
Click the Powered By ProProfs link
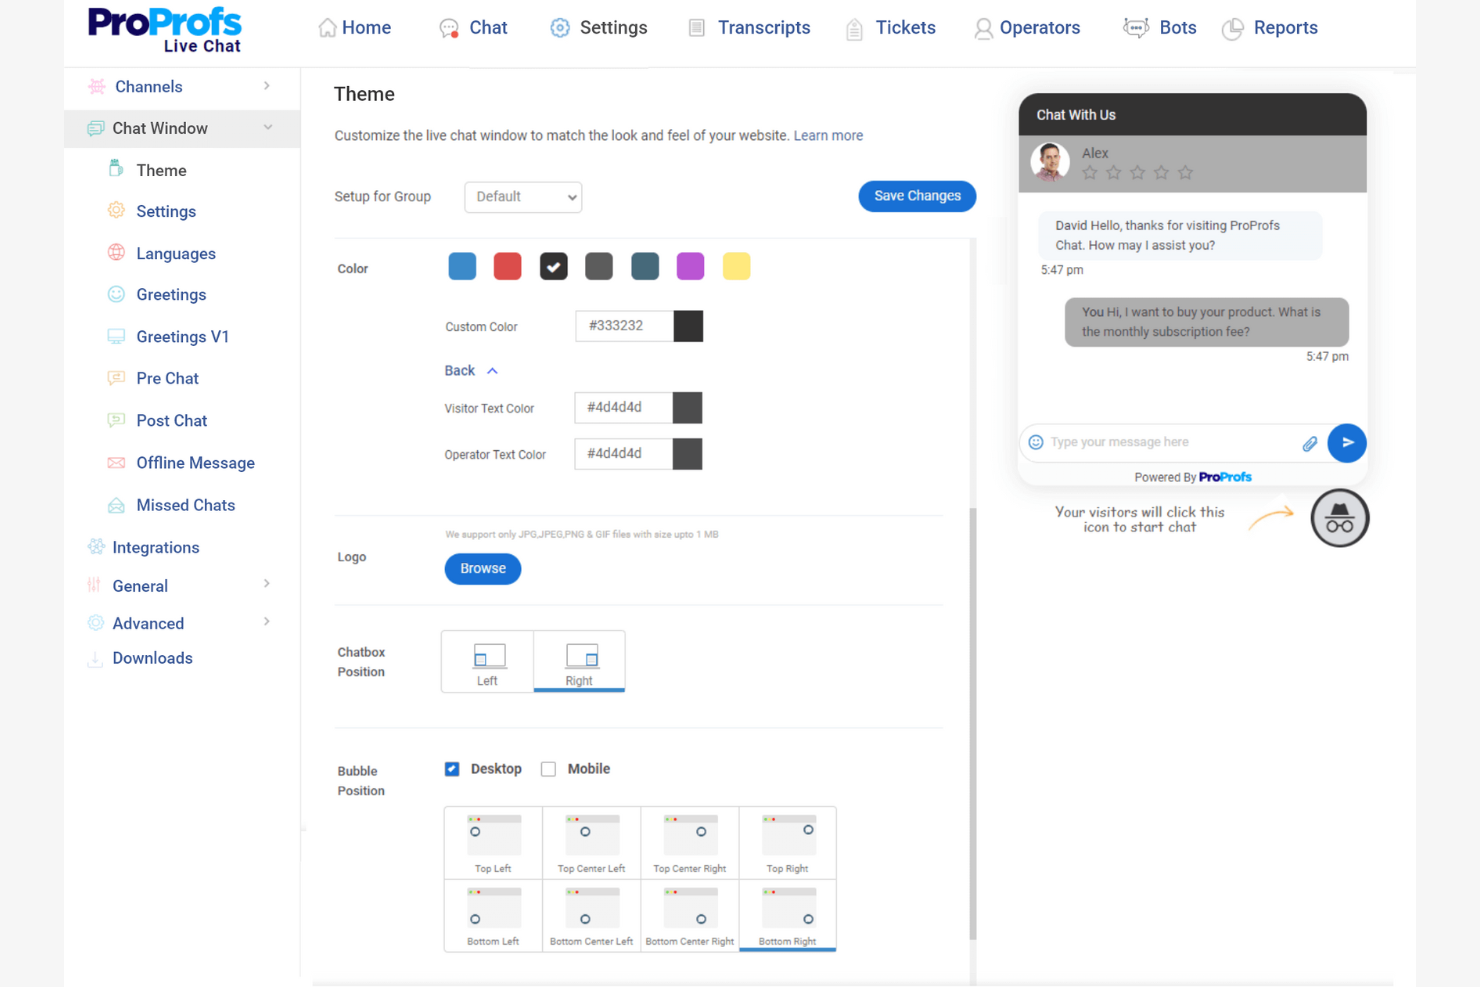coord(1193,477)
